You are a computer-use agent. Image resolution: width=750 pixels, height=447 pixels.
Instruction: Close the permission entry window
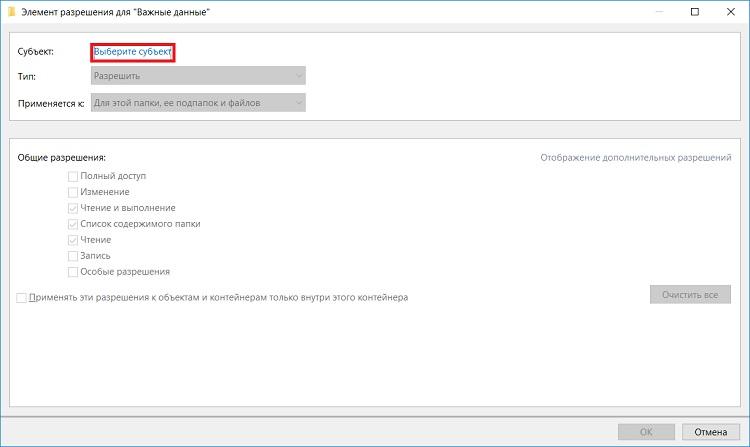[x=731, y=12]
